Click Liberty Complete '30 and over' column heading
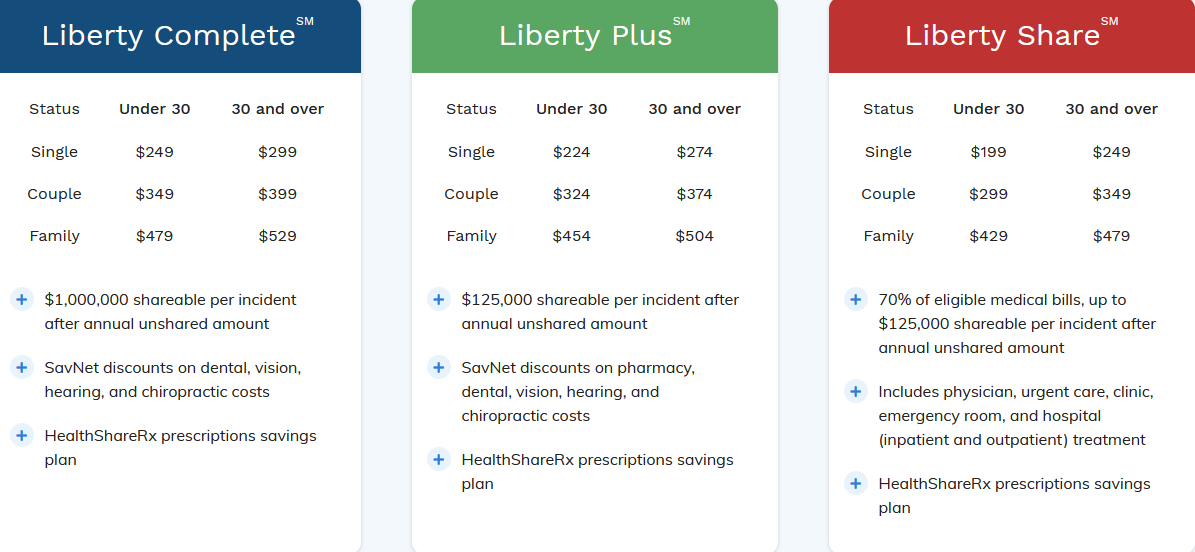Screen dimensions: 1195x552 pyautogui.click(x=277, y=109)
